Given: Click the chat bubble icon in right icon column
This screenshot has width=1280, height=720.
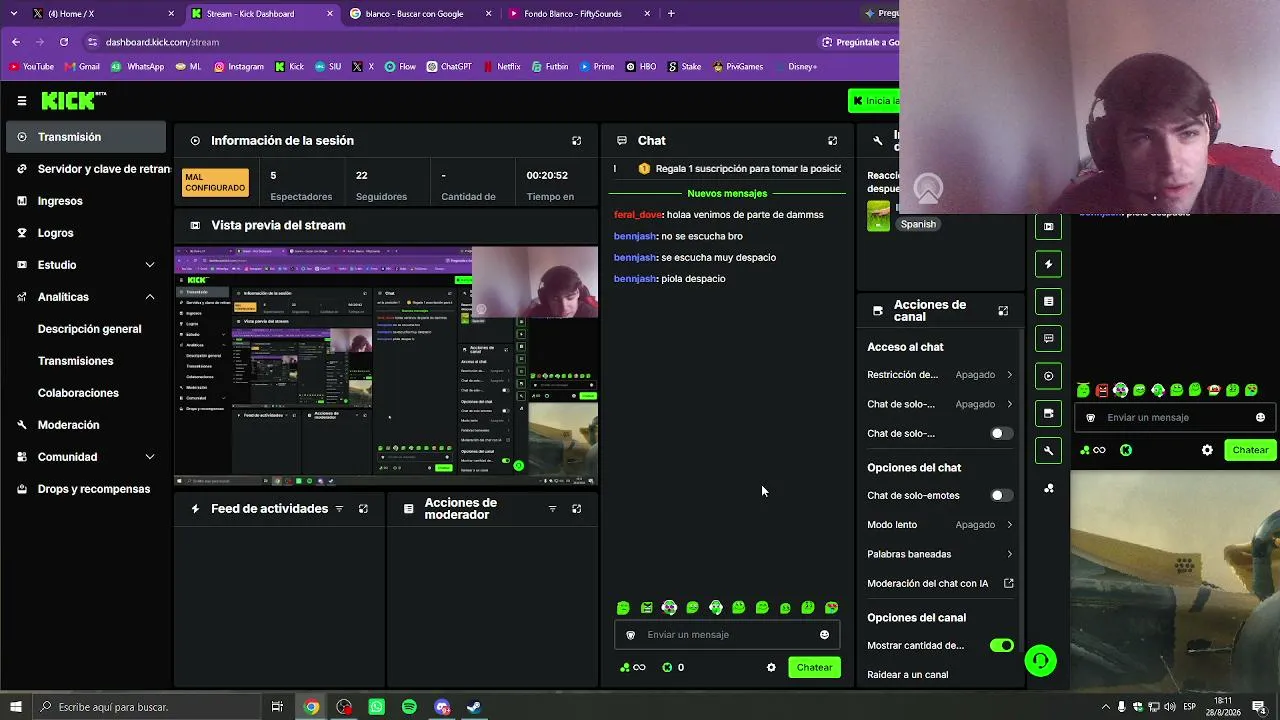Looking at the screenshot, I should (1048, 338).
